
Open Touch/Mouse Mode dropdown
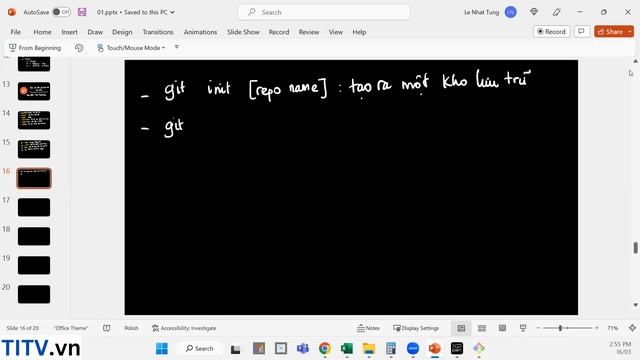tap(131, 48)
